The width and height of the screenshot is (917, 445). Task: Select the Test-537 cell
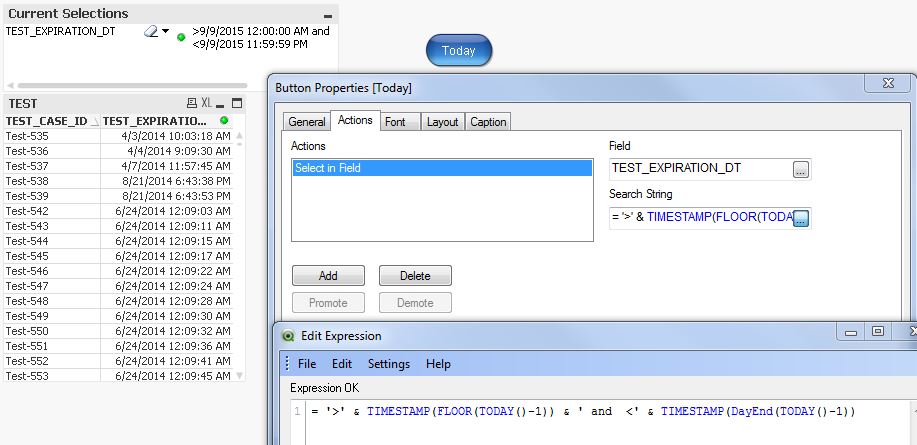tap(52, 166)
